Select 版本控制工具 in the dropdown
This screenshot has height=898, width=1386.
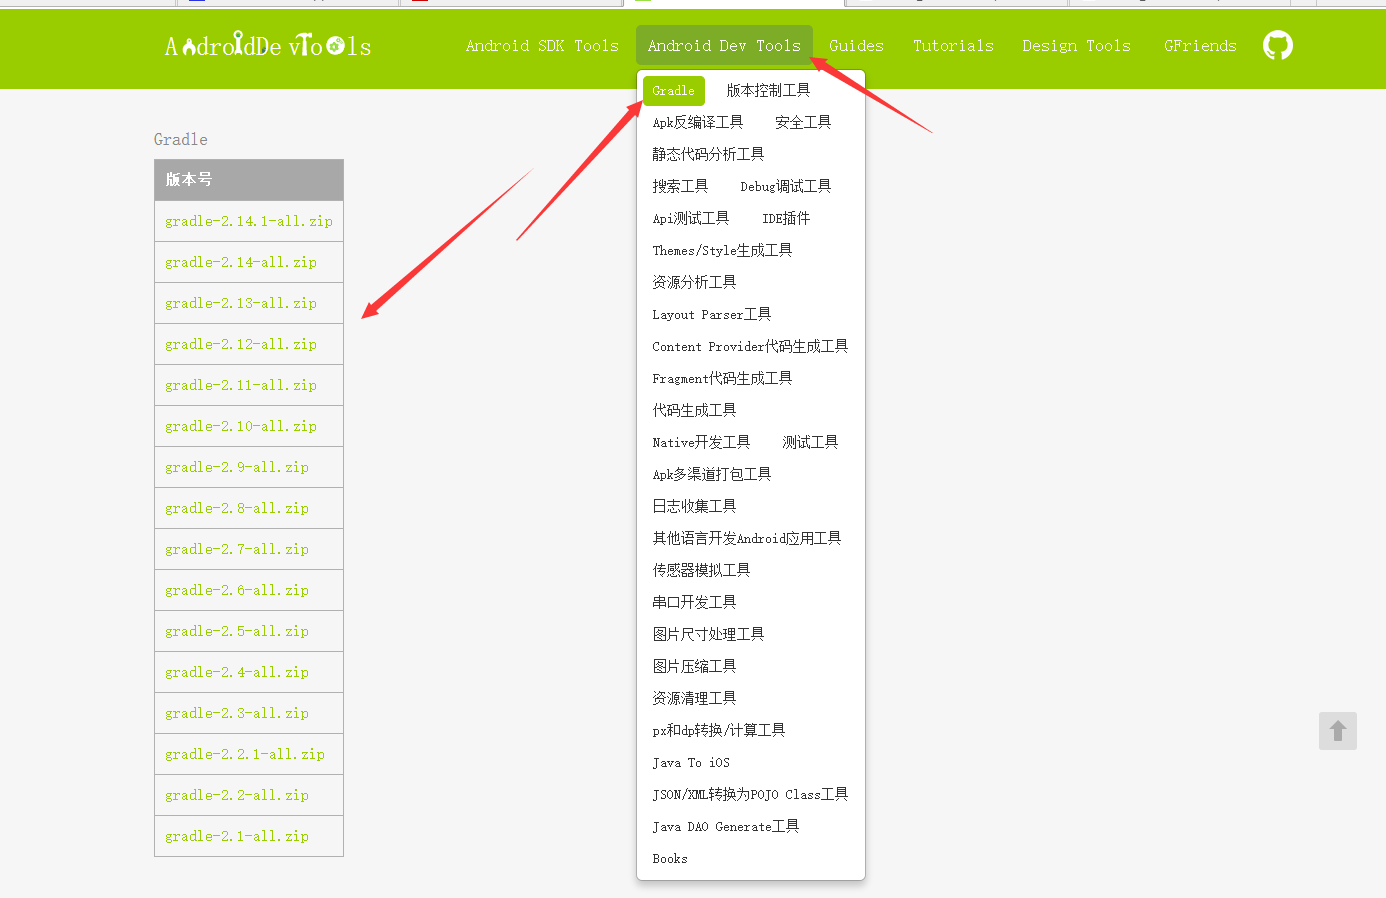pos(768,91)
